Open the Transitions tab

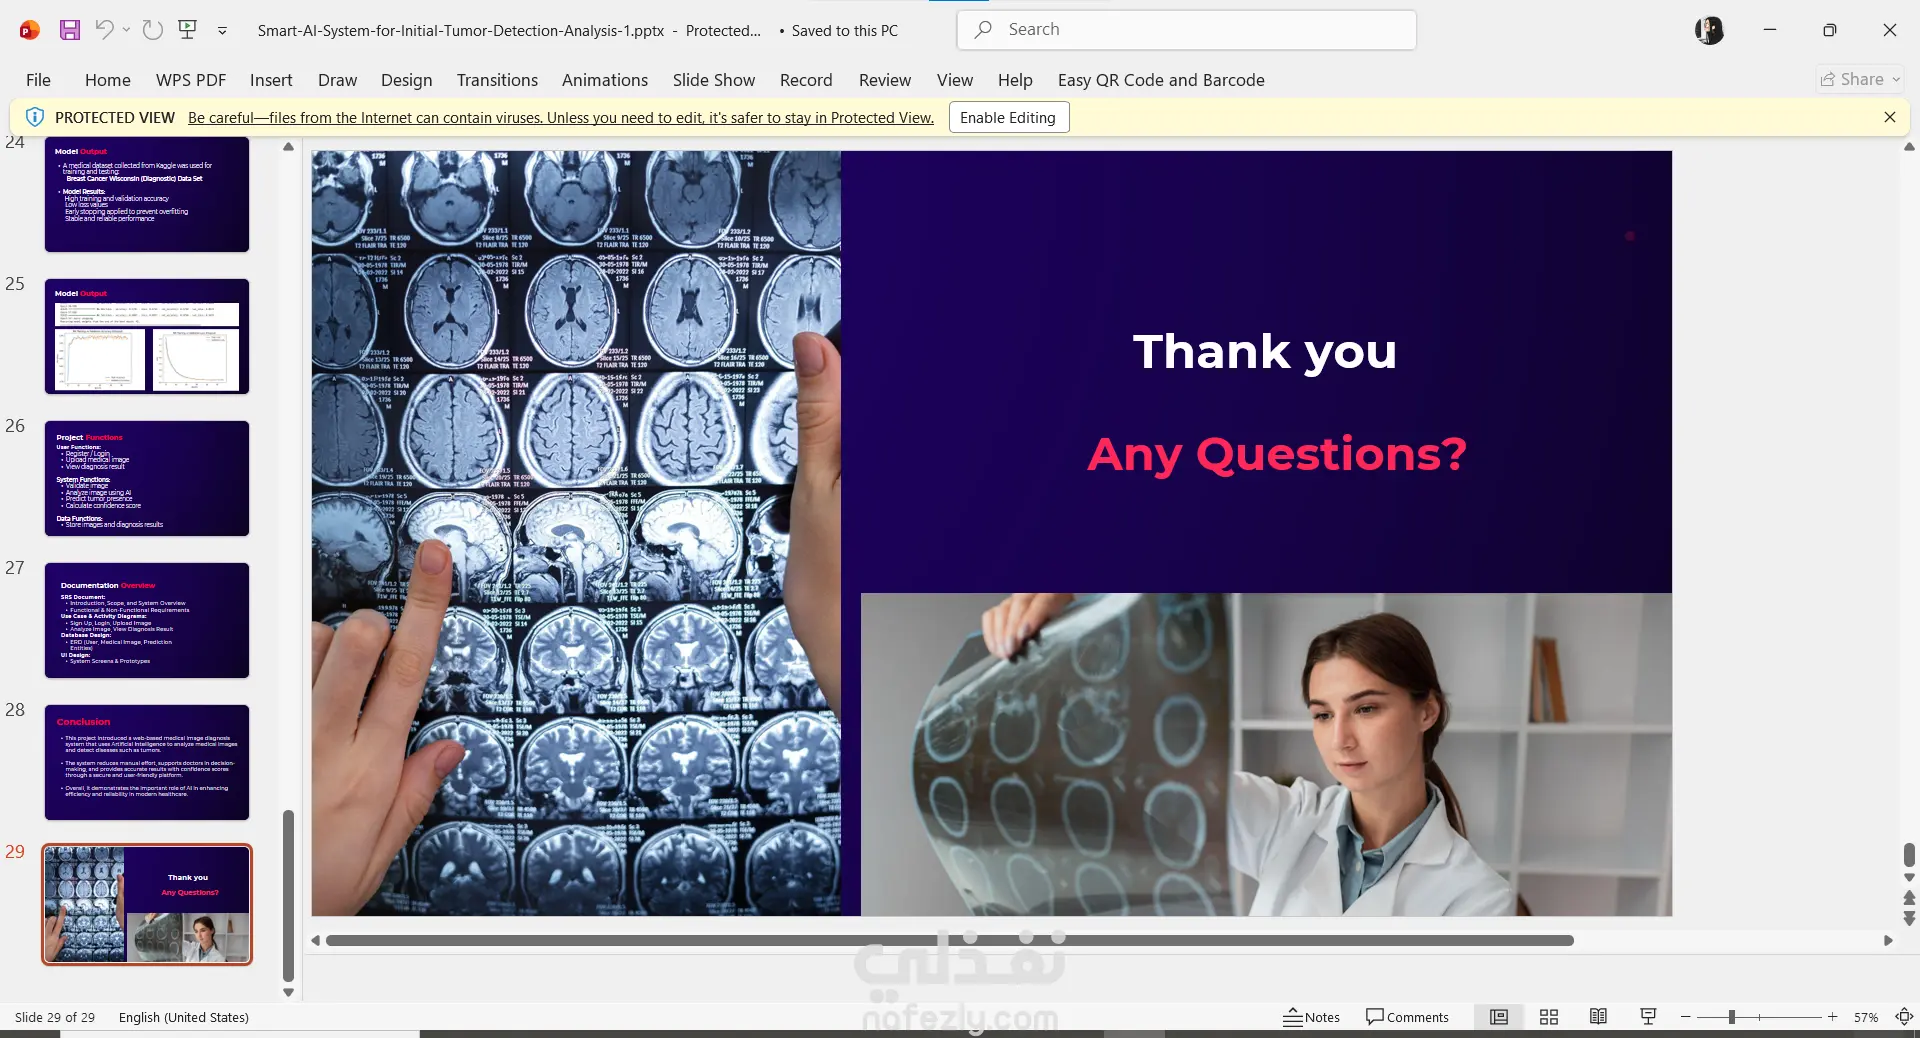click(497, 80)
